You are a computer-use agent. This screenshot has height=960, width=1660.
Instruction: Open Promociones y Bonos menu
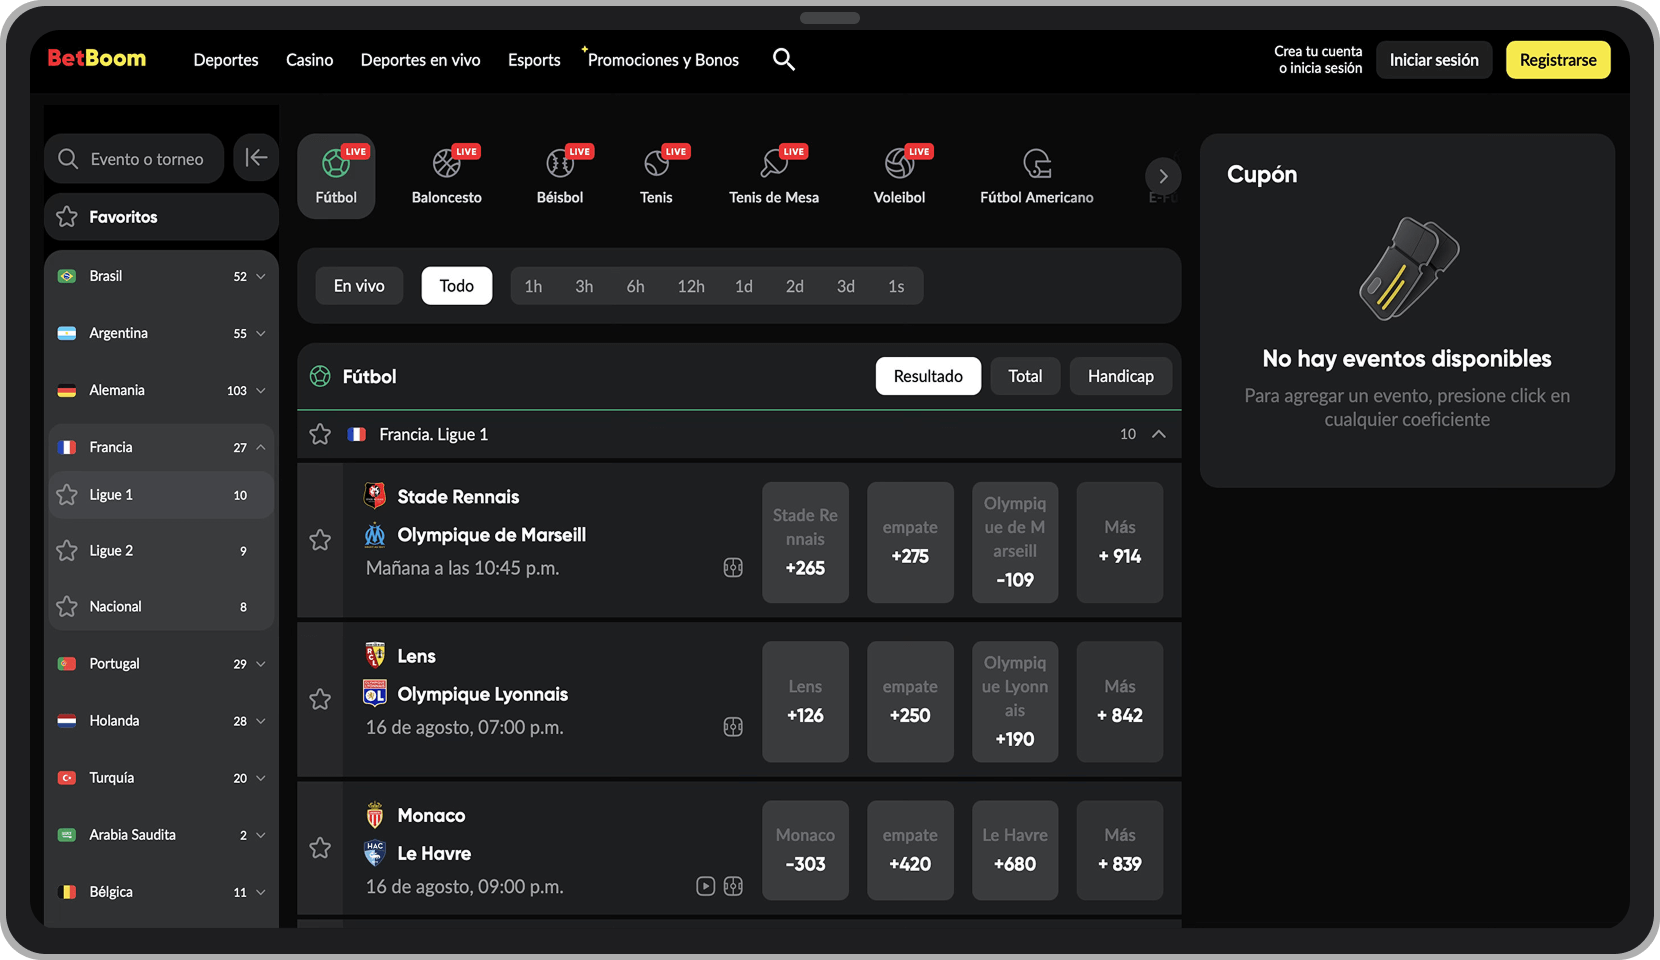[x=663, y=60]
